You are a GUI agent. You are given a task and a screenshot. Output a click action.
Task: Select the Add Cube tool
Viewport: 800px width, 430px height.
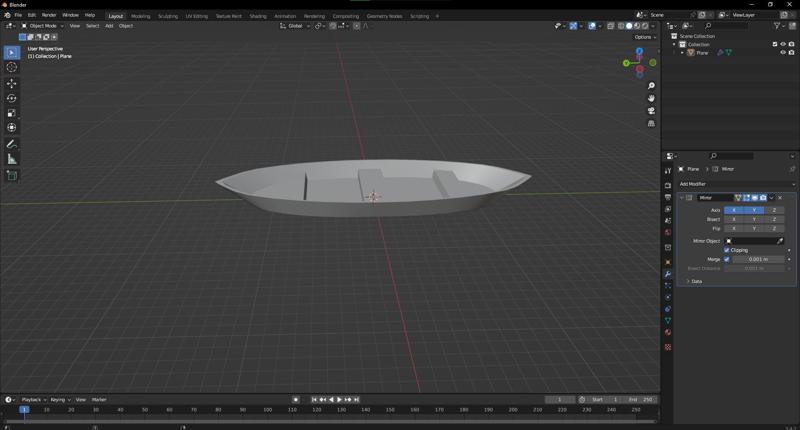pos(12,176)
